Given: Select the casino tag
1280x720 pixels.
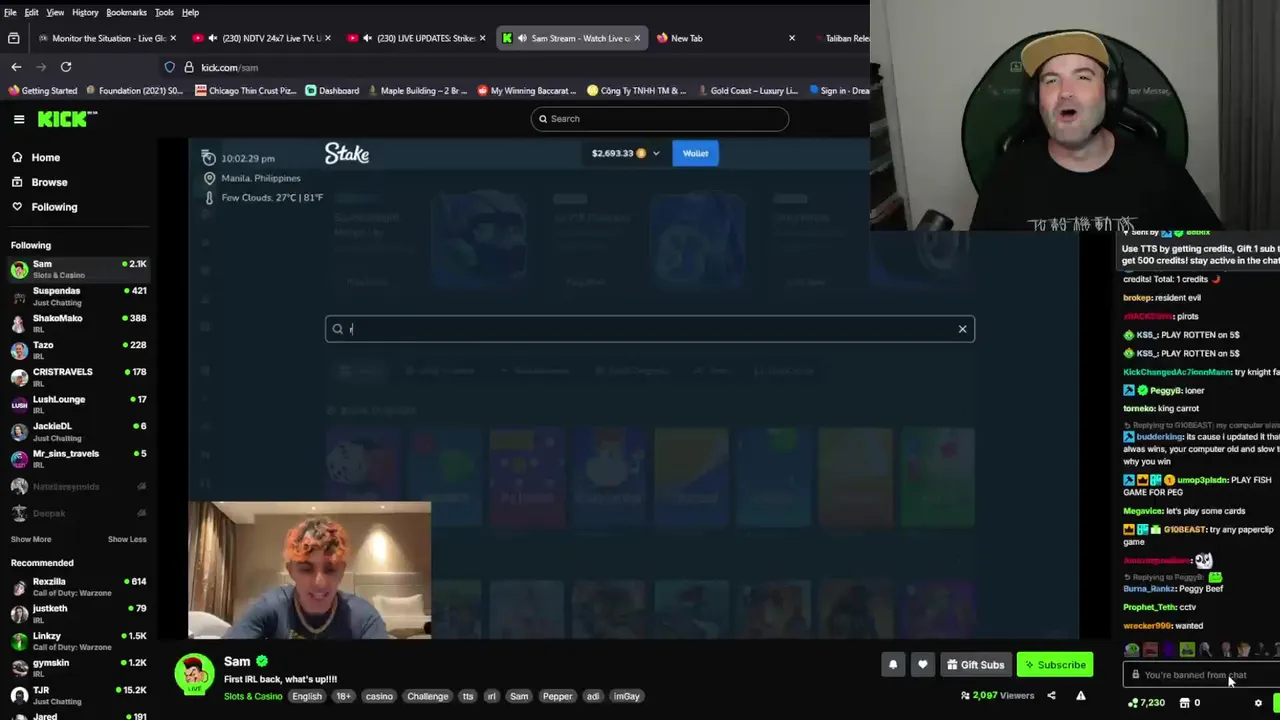Looking at the screenshot, I should pos(379,696).
